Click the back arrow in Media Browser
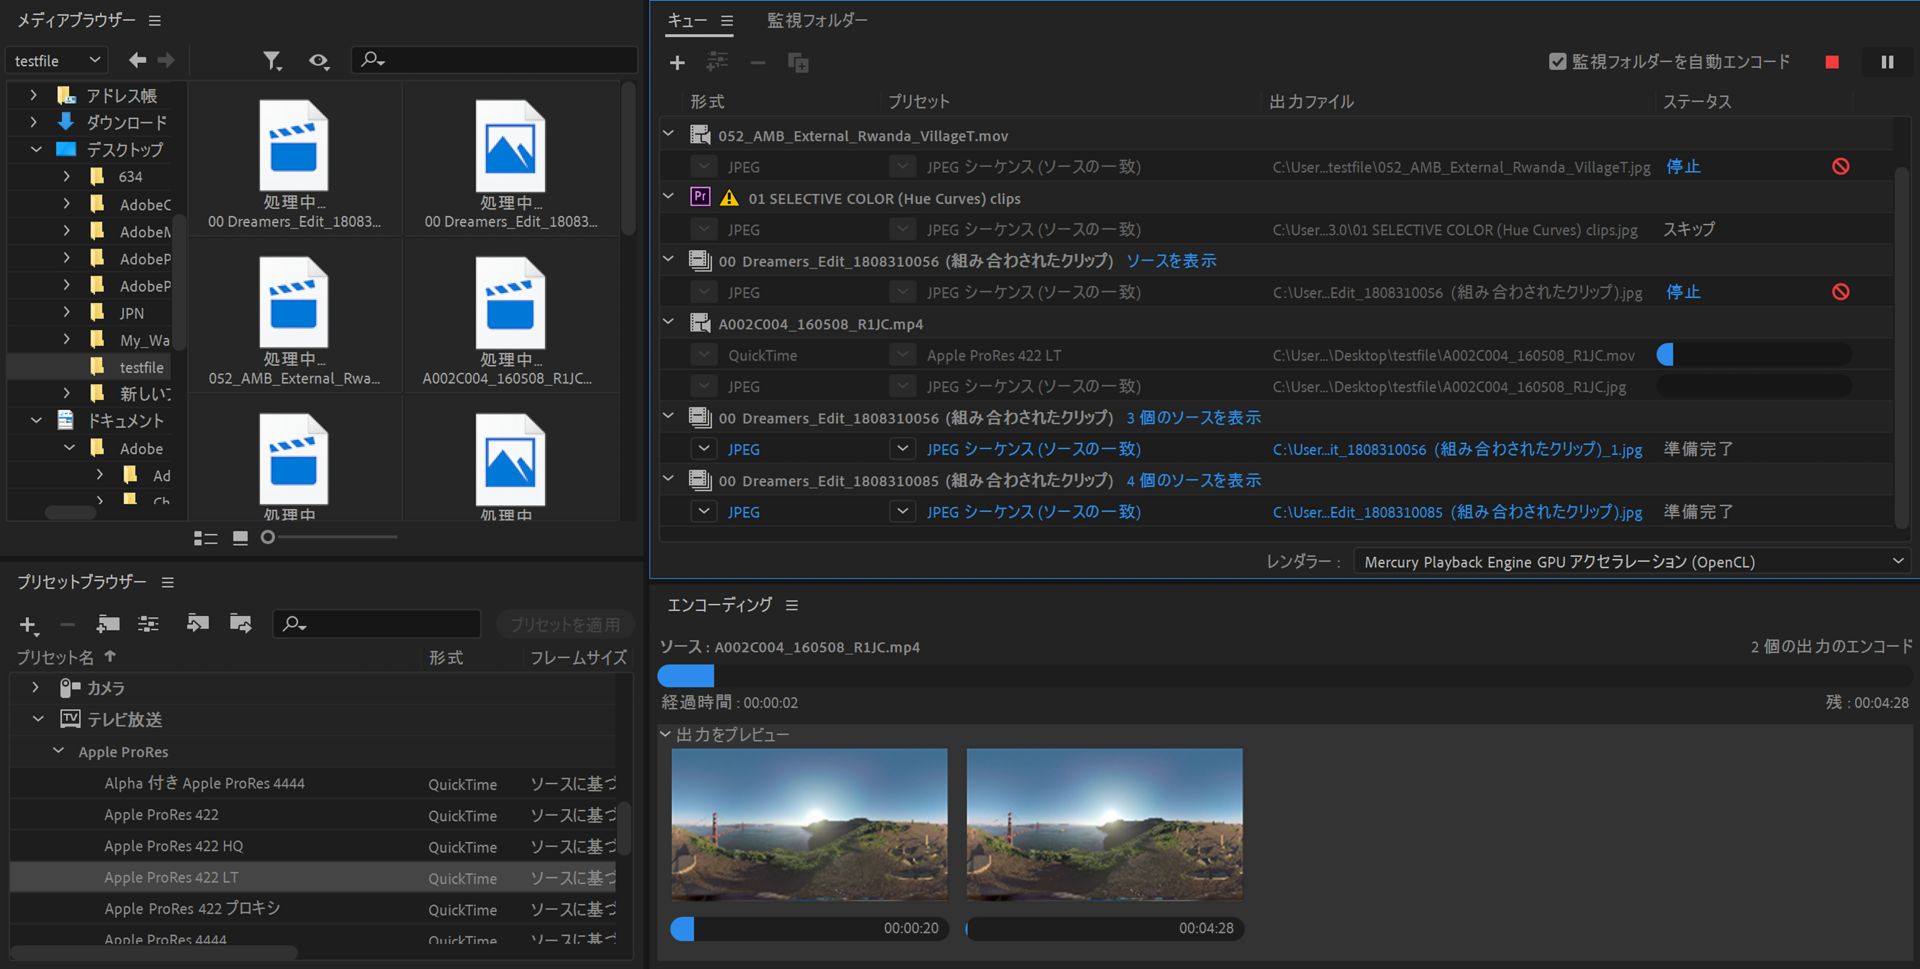This screenshot has height=969, width=1920. (137, 60)
